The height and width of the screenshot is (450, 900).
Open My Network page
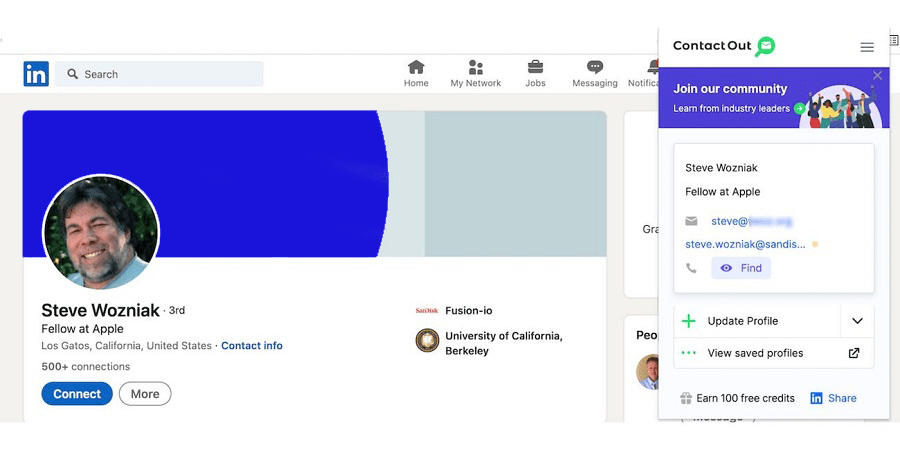475,74
